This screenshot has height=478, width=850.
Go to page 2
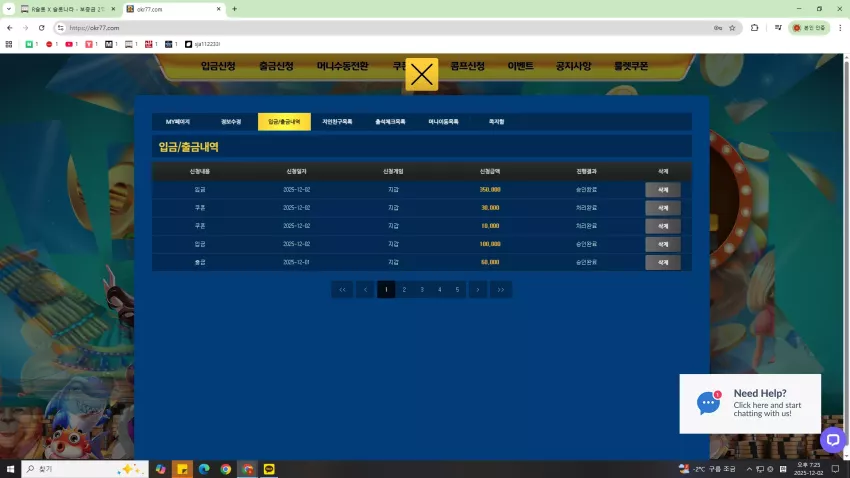[404, 289]
